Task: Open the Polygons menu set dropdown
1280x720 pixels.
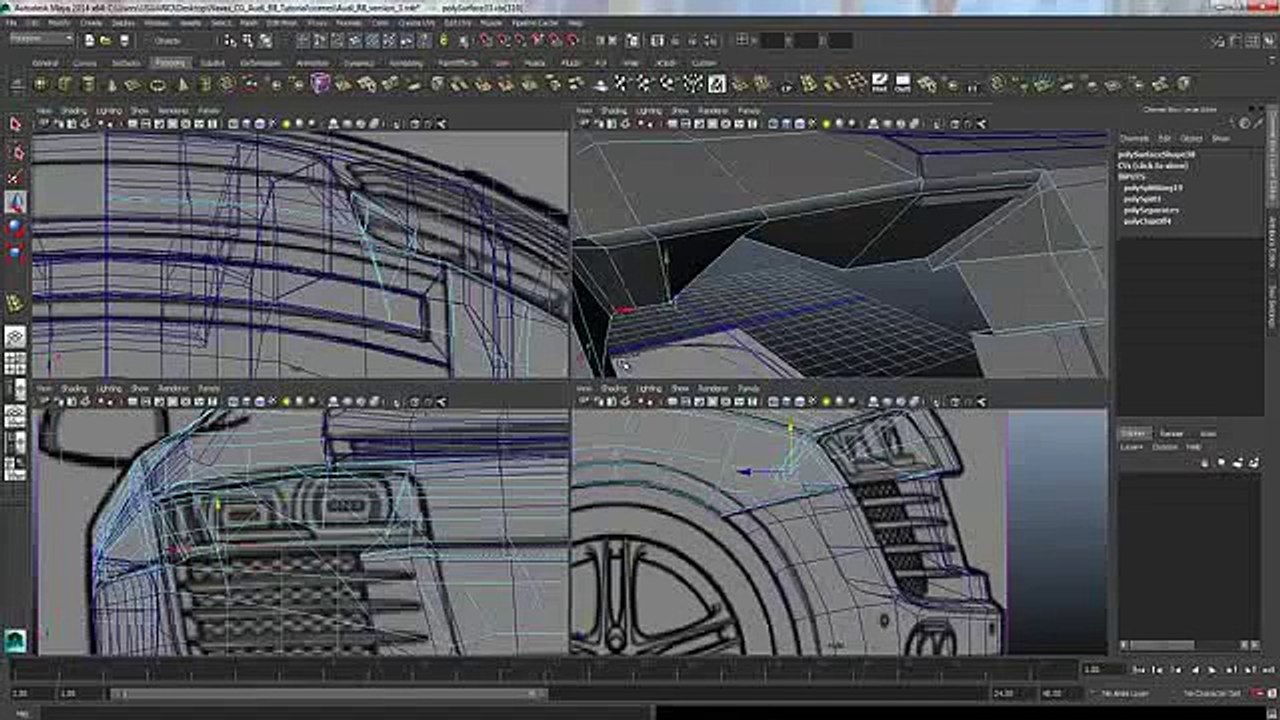Action: pyautogui.click(x=41, y=39)
